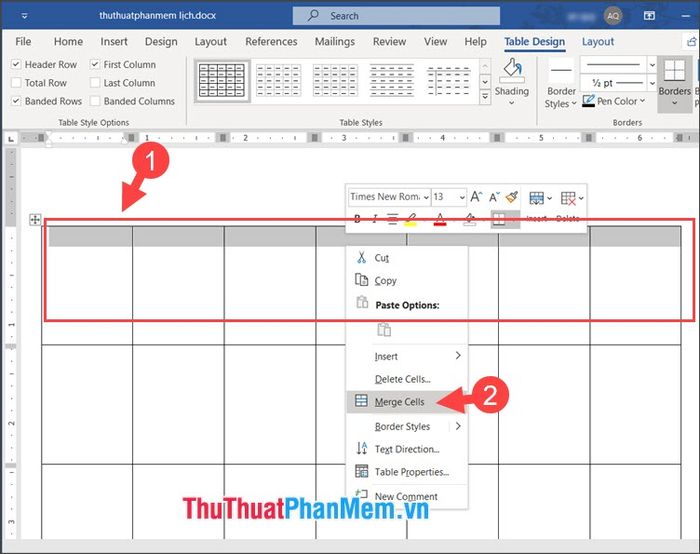
Task: Click shading color button in mini toolbar
Action: point(470,219)
